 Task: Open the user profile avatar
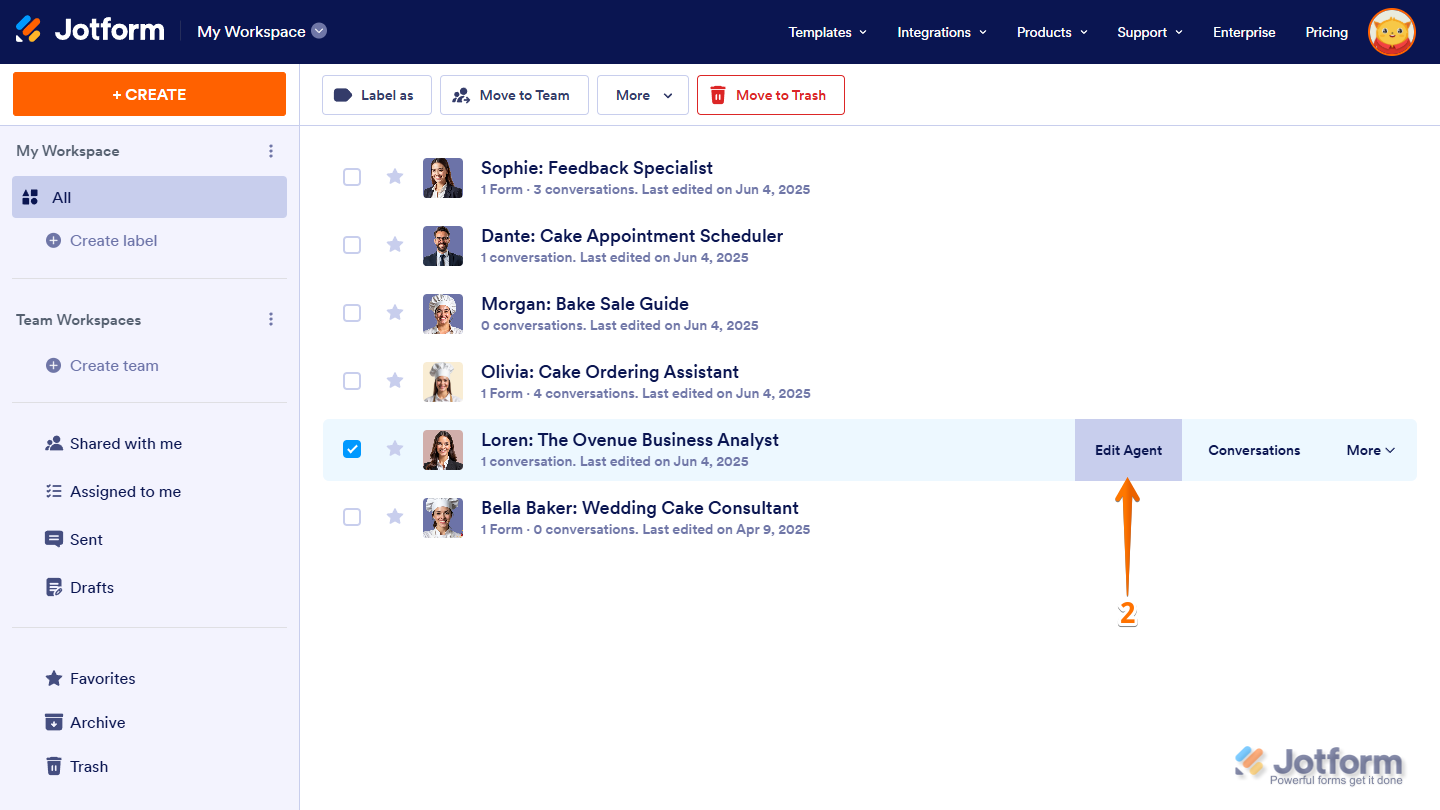(1391, 32)
